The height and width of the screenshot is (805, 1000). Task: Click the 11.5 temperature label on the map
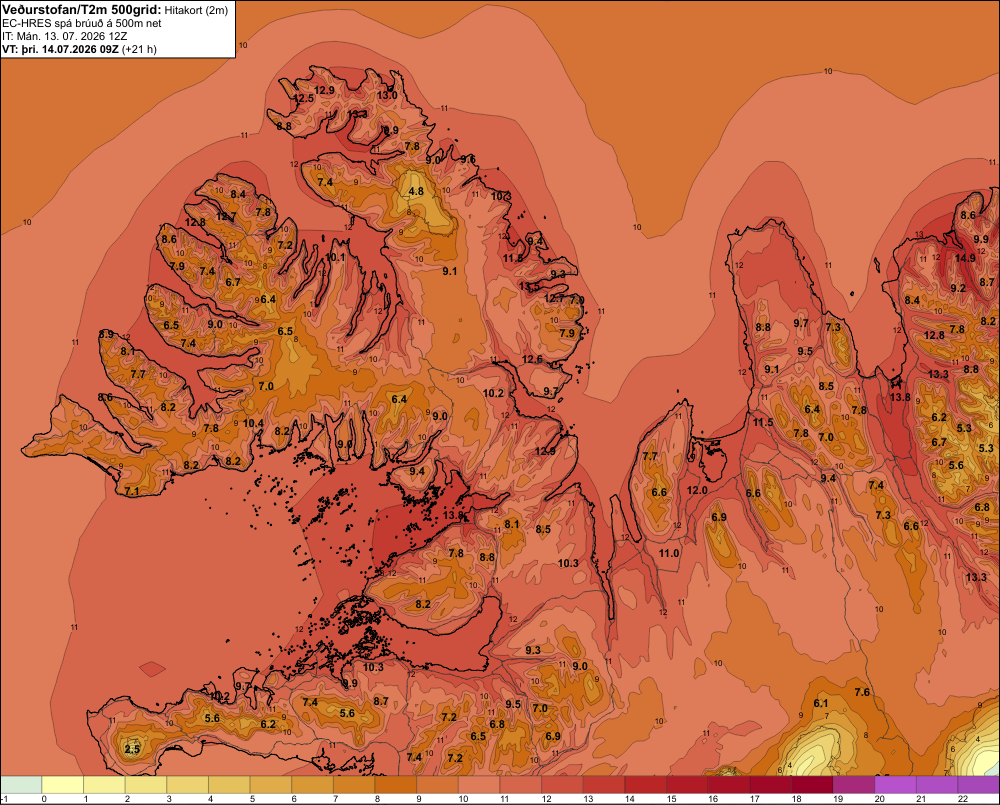point(763,422)
